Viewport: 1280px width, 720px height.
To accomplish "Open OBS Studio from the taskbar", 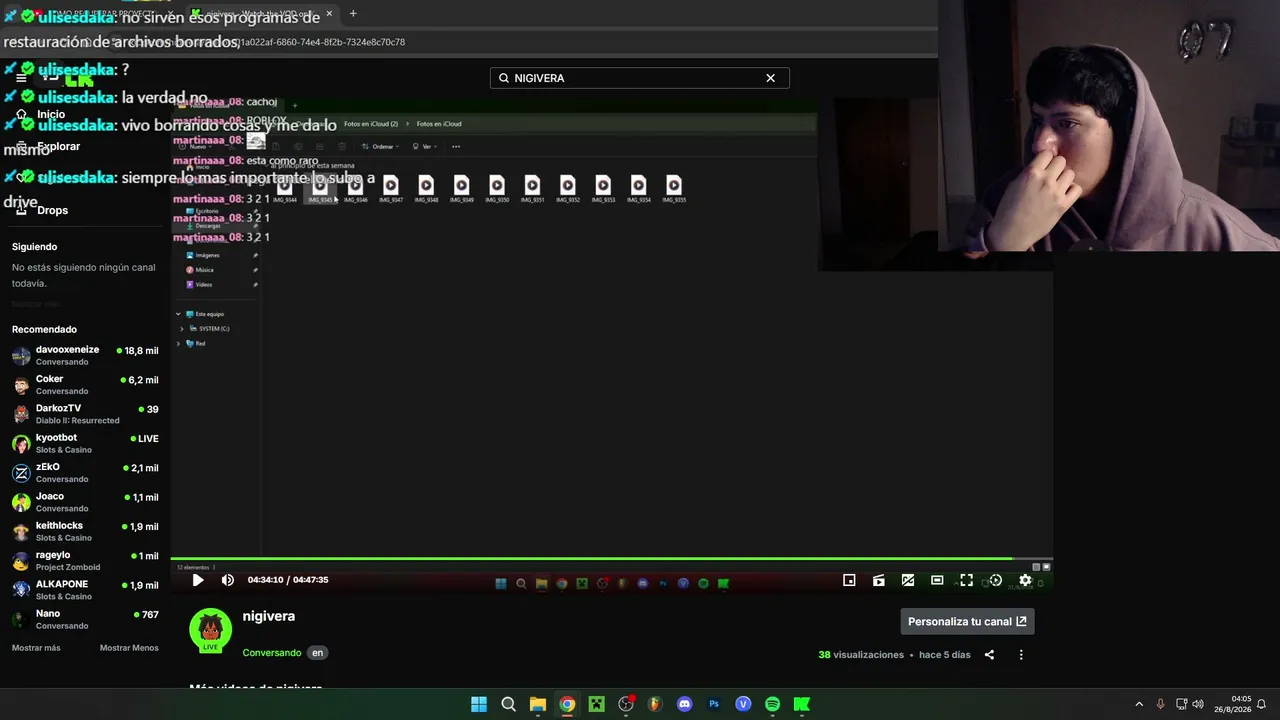I will pos(626,704).
